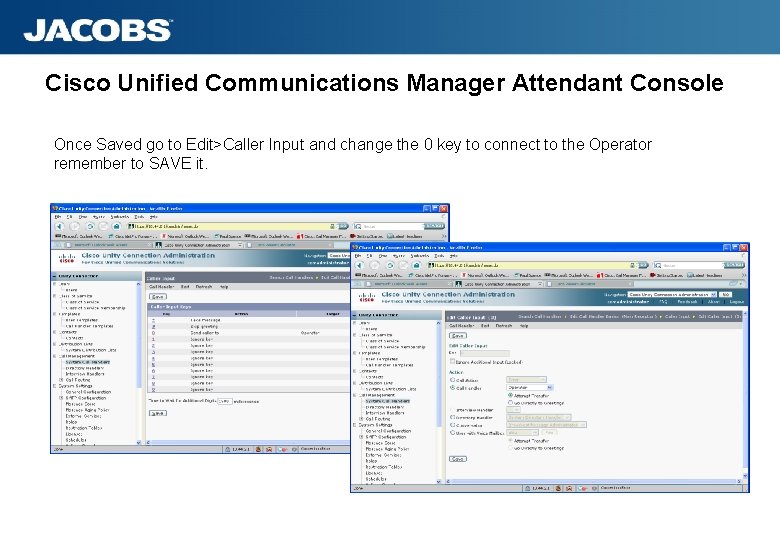Select the User with Voice Mailbox radio button
The height and width of the screenshot is (540, 780).
[x=453, y=433]
